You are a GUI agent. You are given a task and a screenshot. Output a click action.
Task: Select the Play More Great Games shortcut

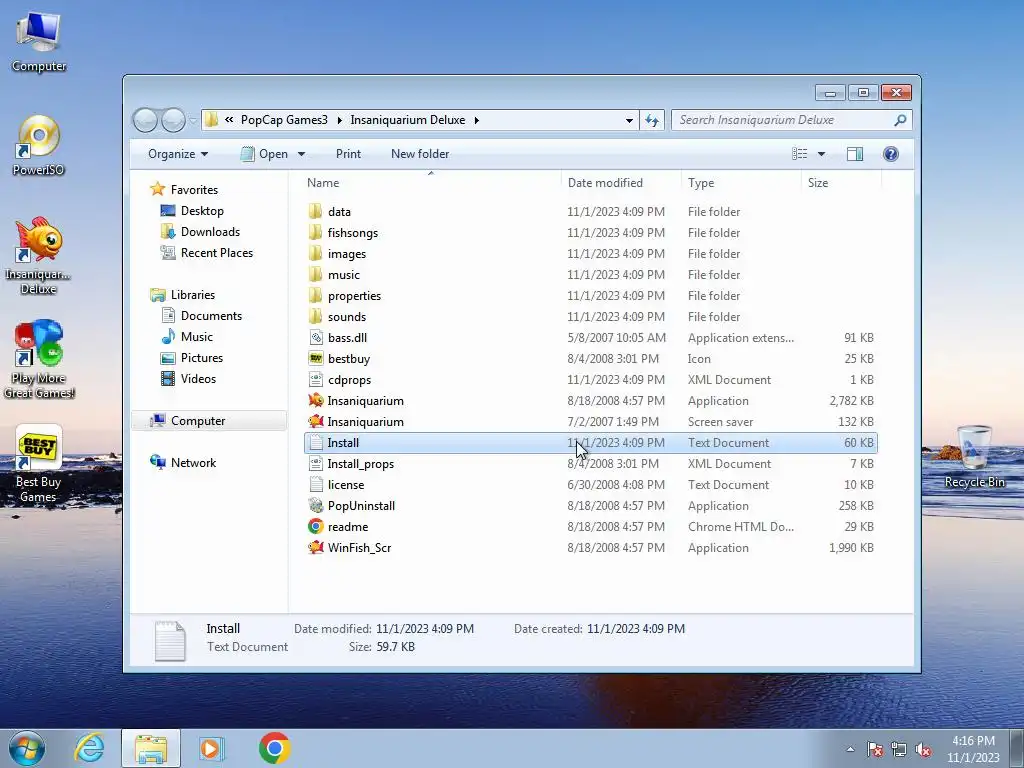click(x=39, y=359)
